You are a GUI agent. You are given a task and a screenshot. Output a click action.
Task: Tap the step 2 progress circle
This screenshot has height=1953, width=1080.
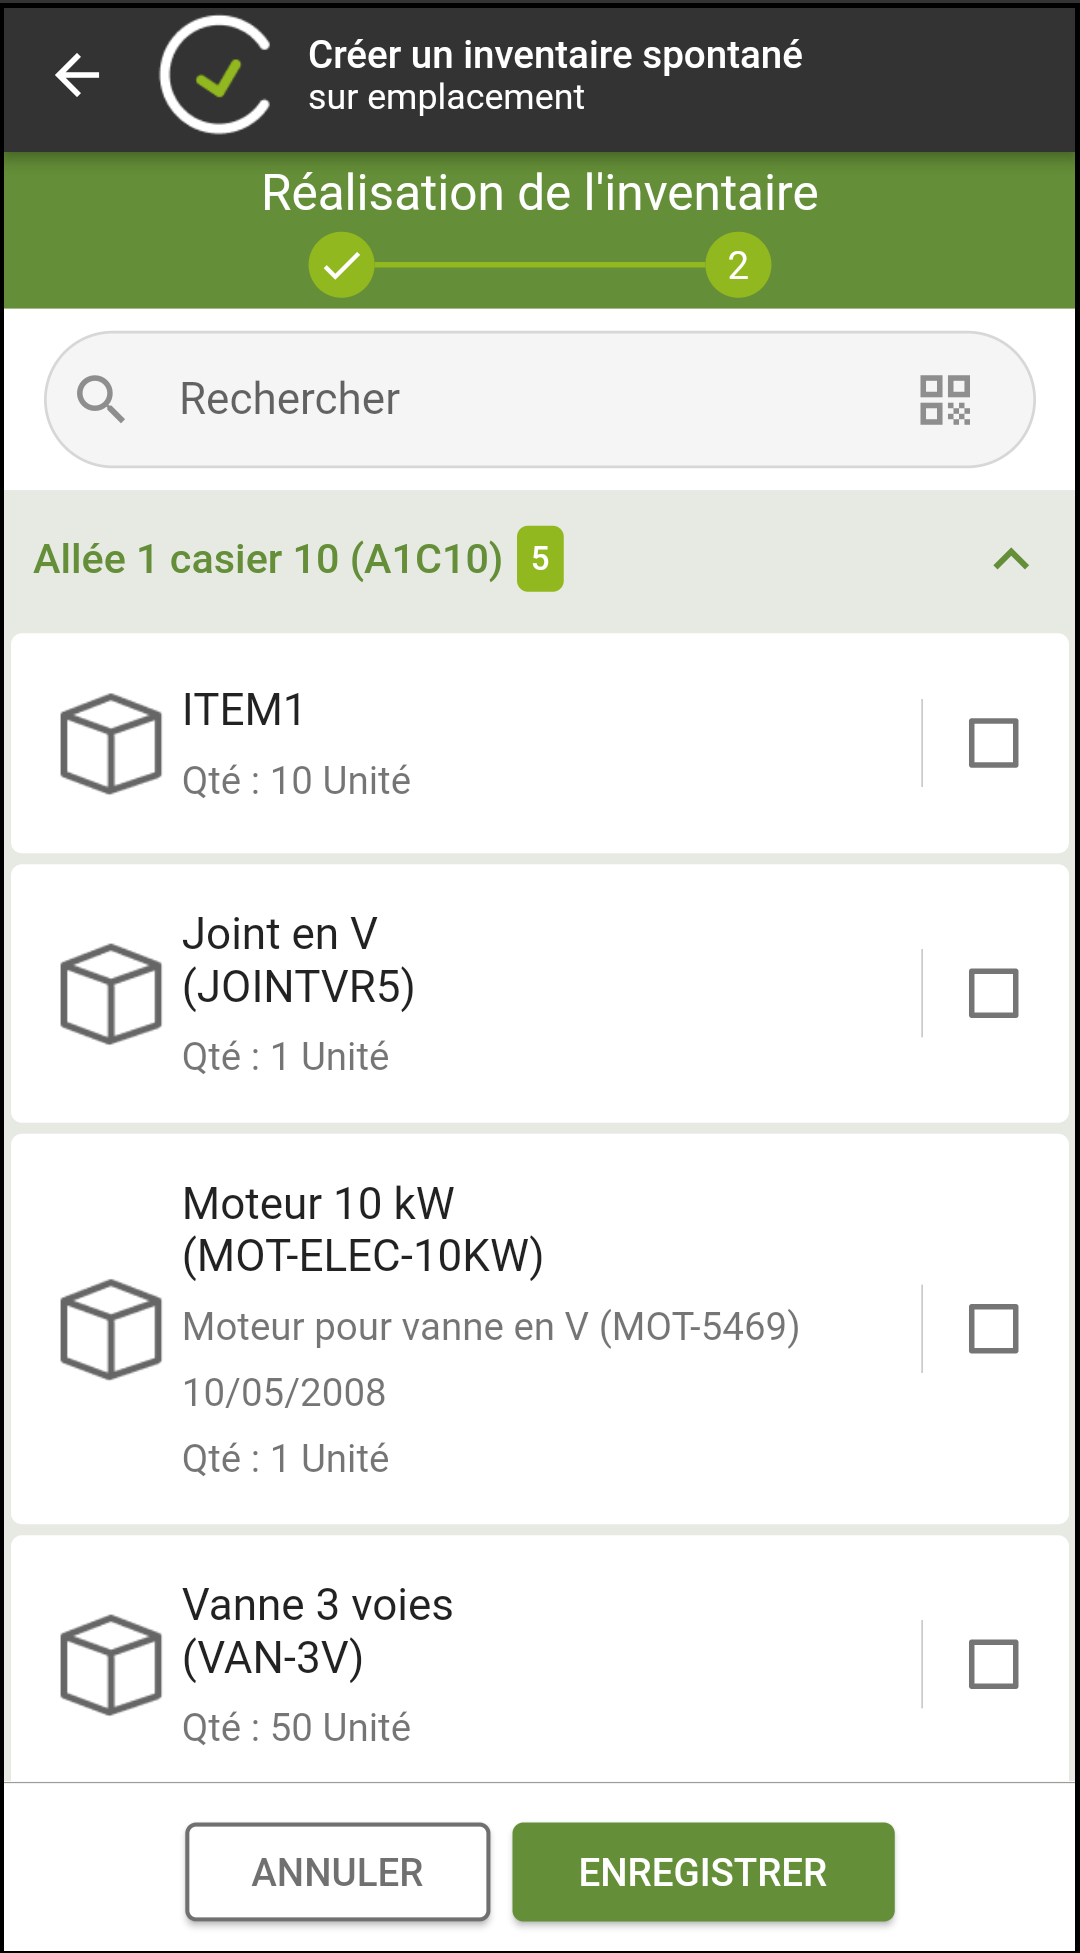point(738,265)
